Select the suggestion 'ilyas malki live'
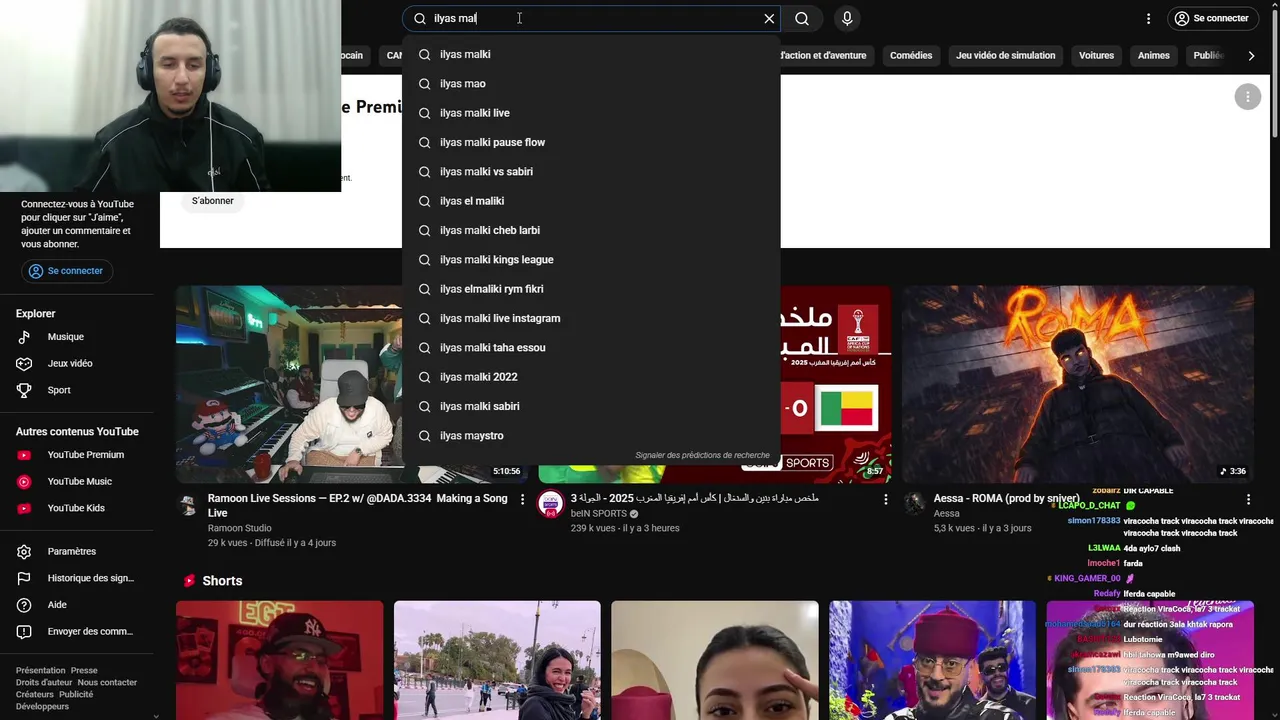 coord(591,113)
